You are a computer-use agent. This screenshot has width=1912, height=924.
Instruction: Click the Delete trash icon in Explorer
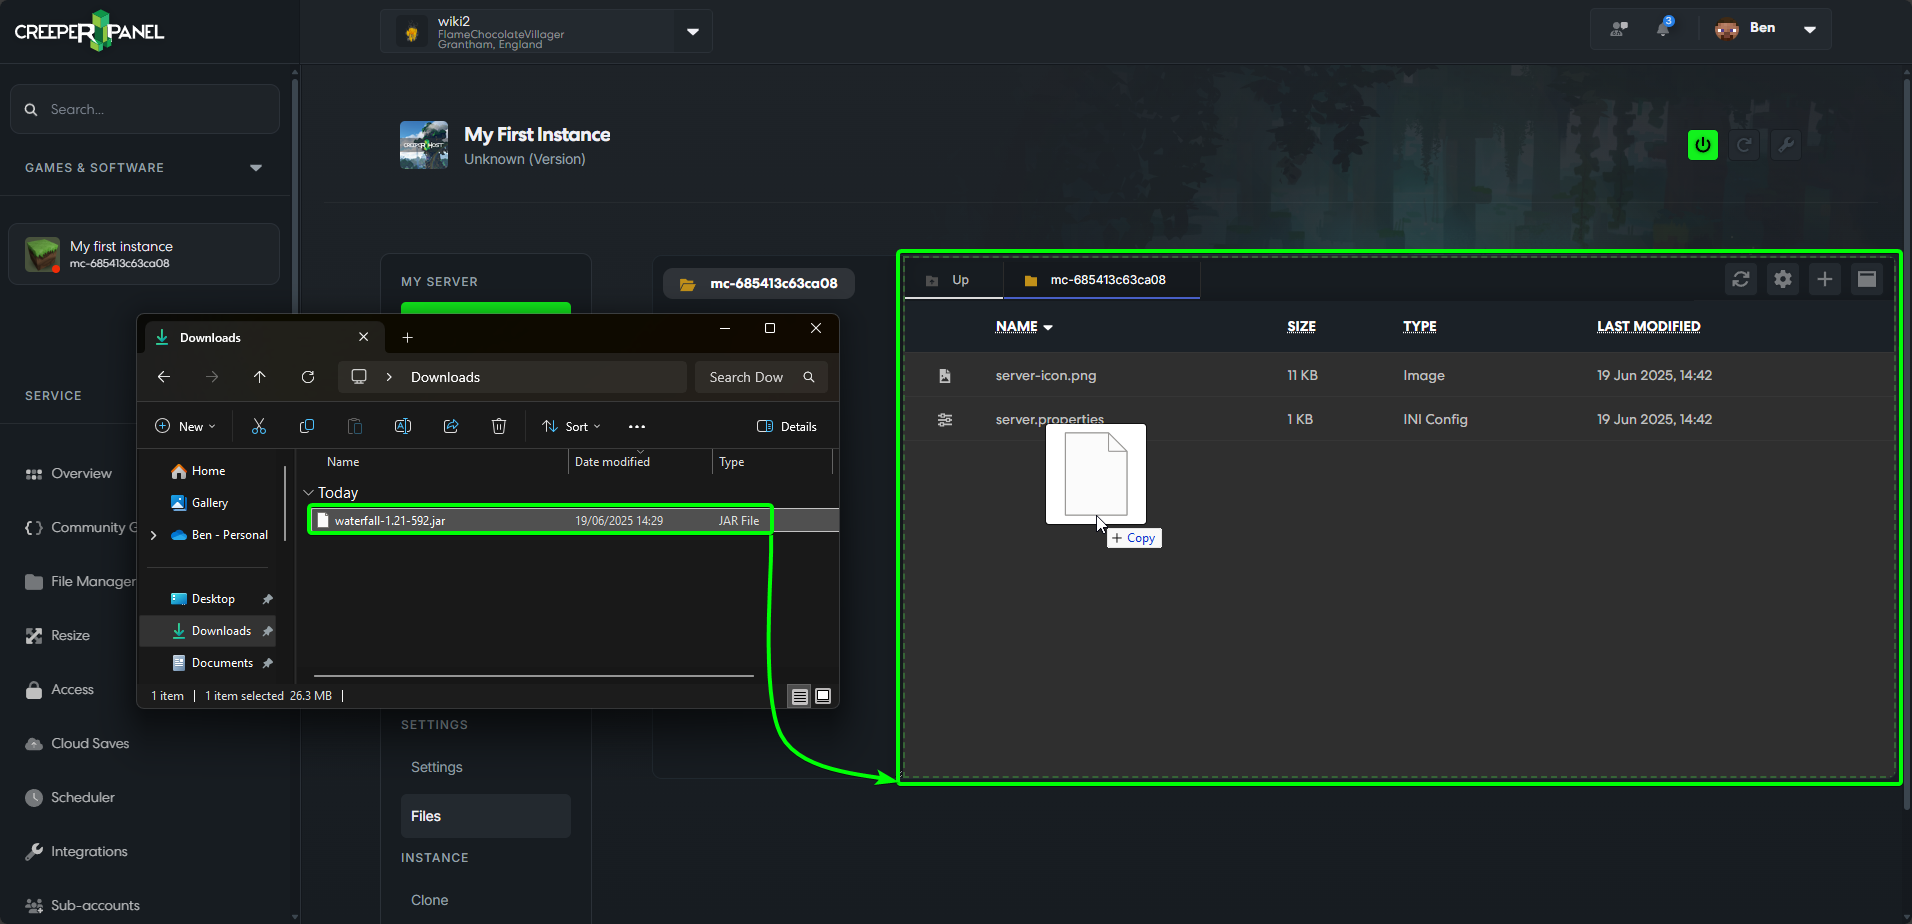499,426
